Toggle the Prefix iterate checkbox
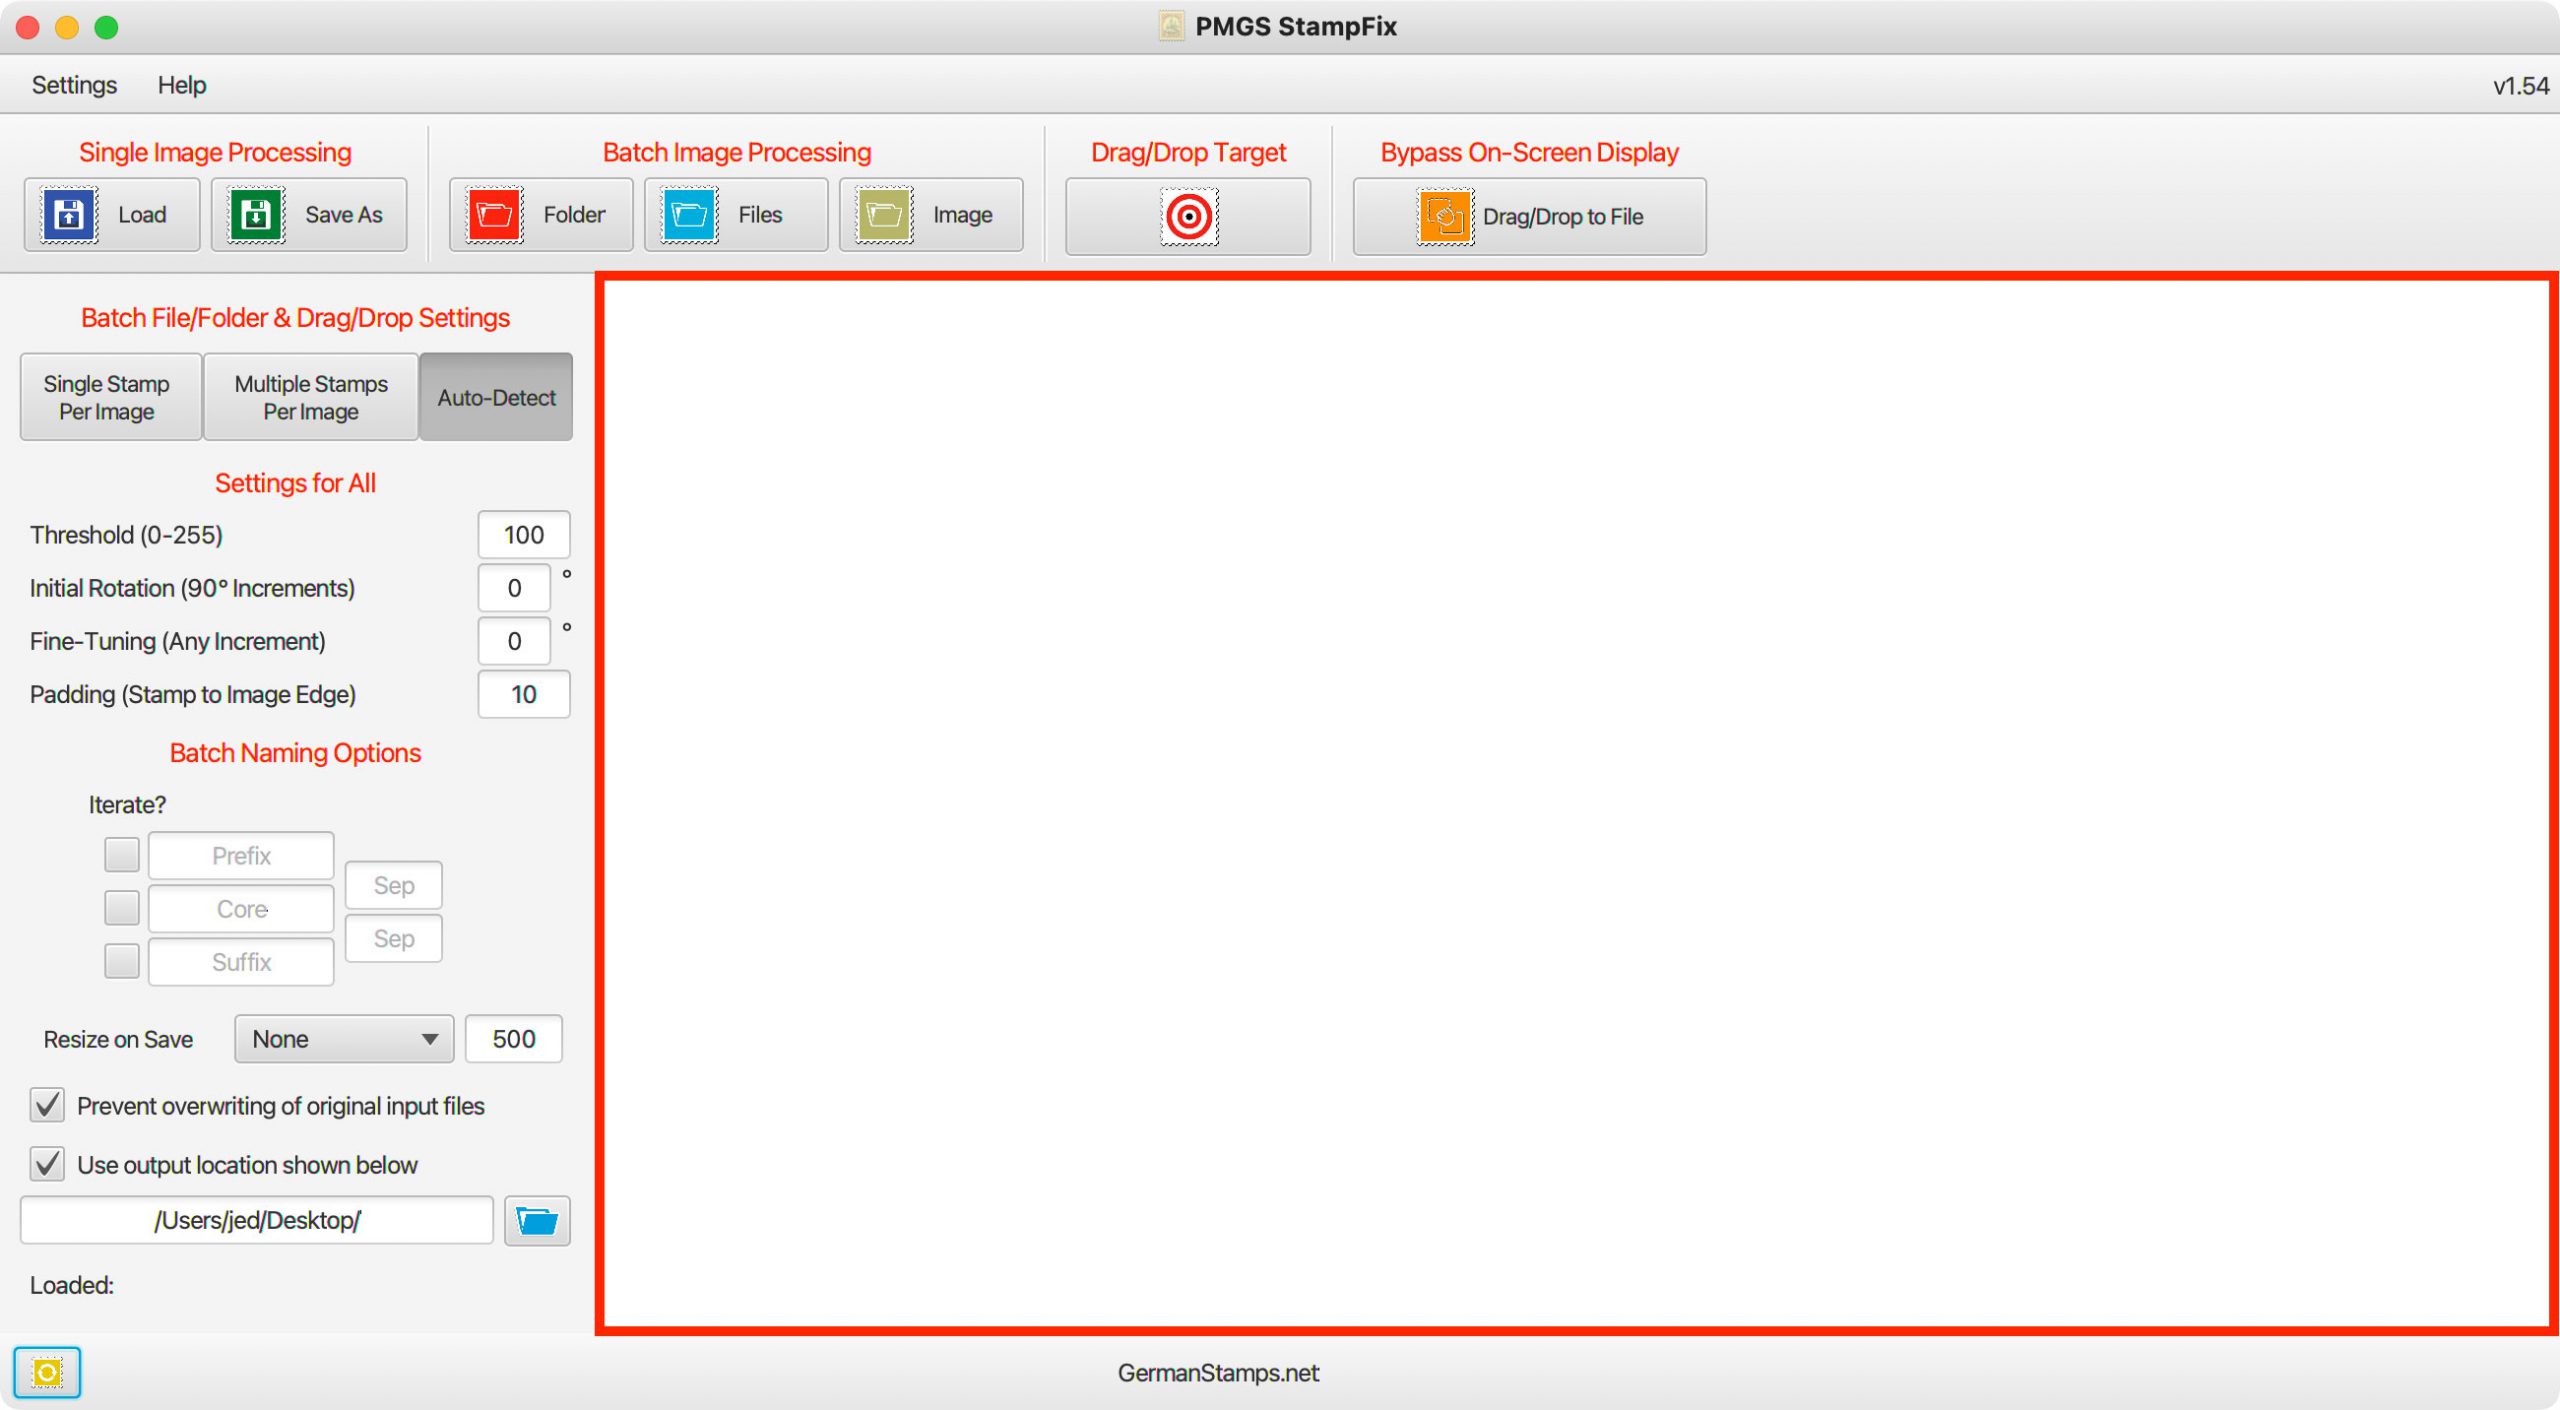The width and height of the screenshot is (2560, 1410). (x=122, y=855)
